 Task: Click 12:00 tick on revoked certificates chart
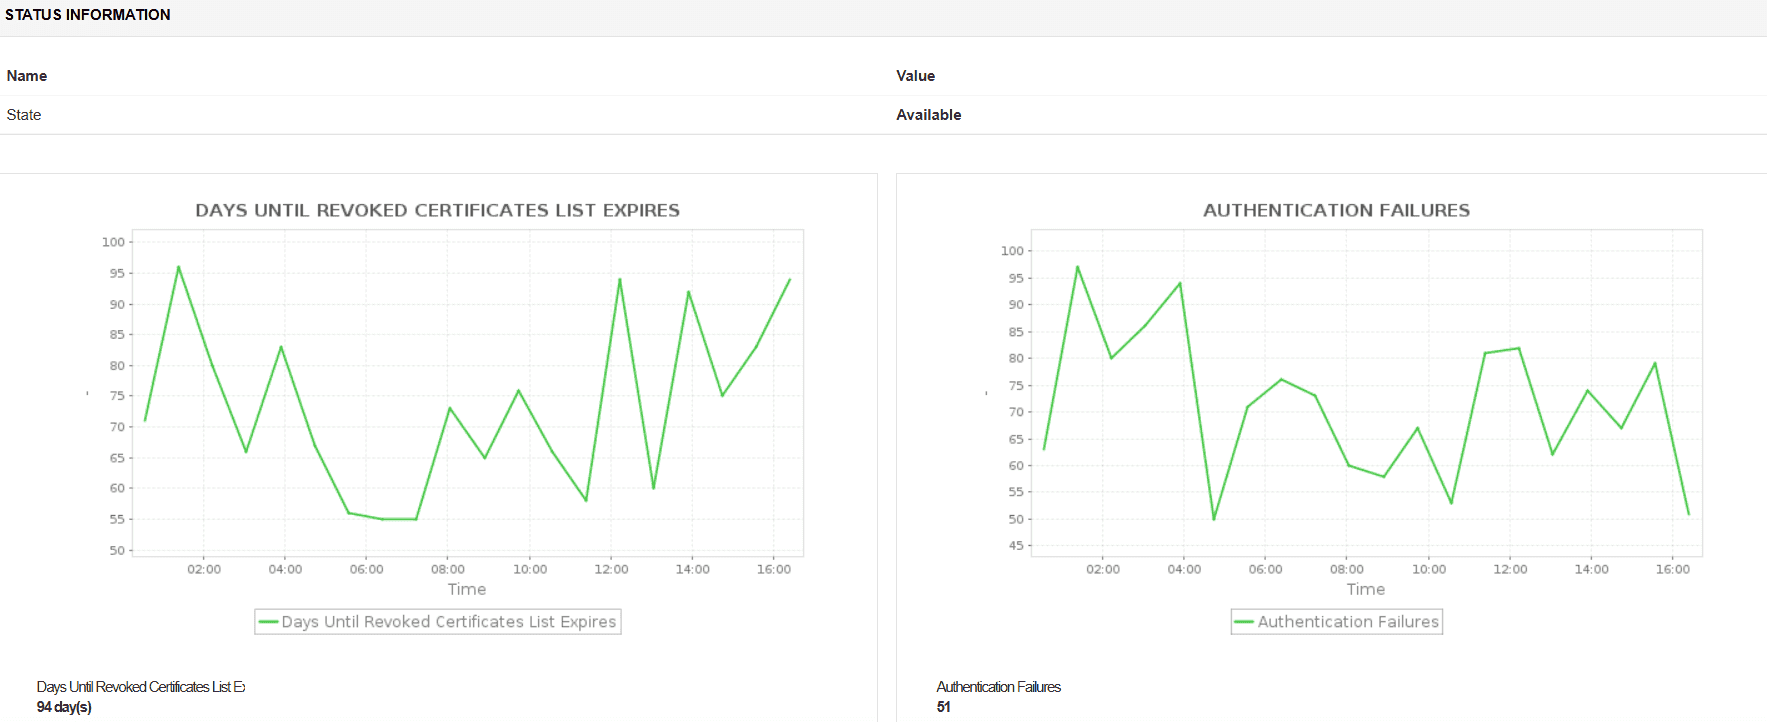611,569
